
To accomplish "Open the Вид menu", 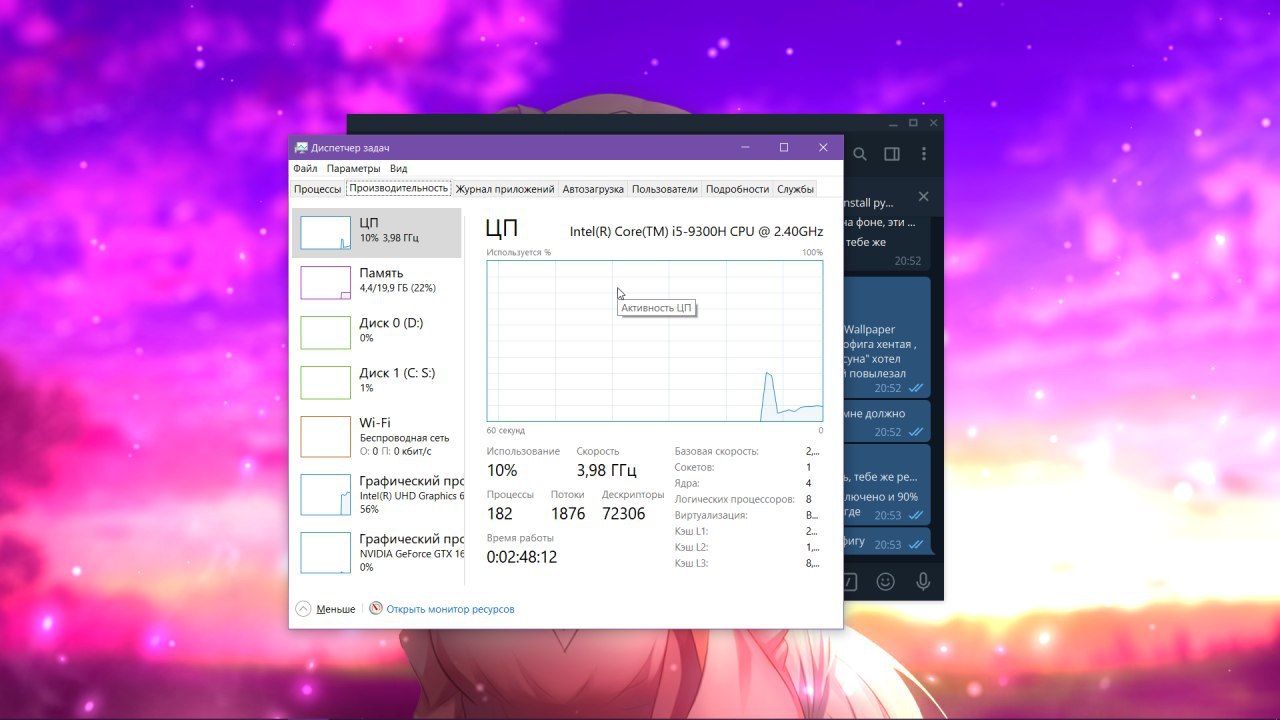I will [x=398, y=169].
